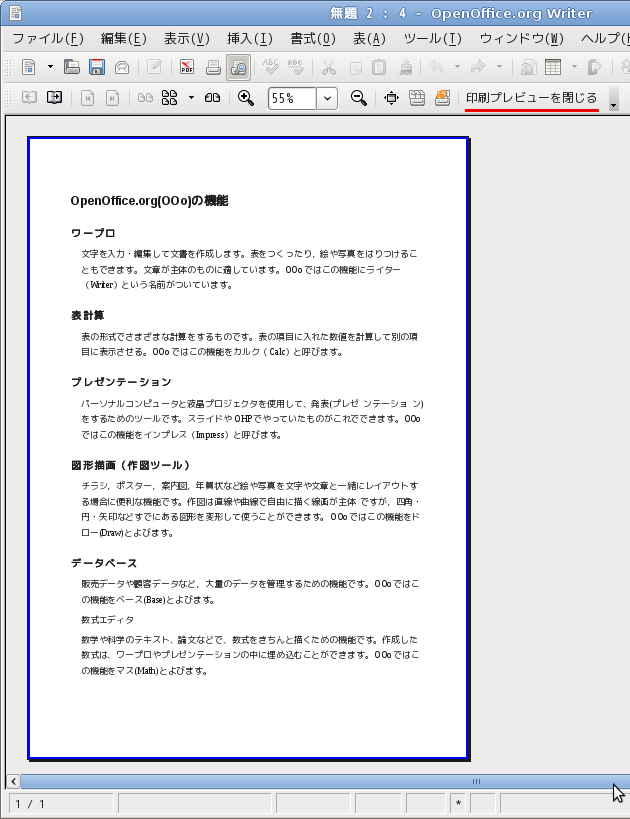The width and height of the screenshot is (630, 819).
Task: Switch to Book Preview view
Action: click(212, 98)
